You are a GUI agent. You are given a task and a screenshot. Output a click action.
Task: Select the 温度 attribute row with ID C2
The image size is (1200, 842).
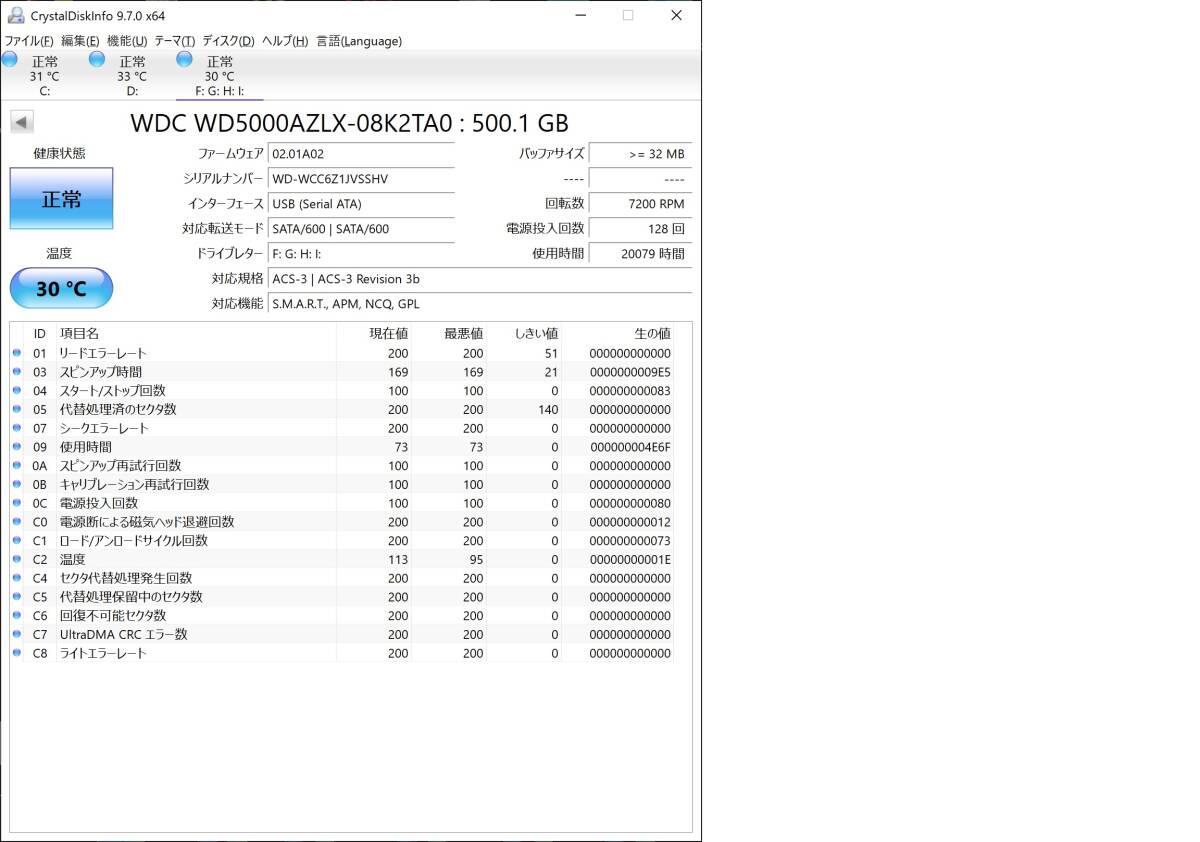[342, 559]
